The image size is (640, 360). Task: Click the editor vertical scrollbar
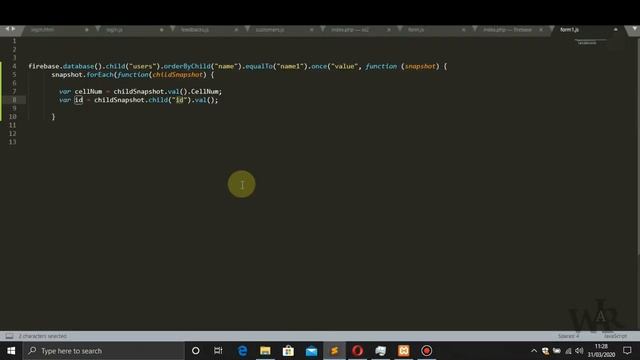(x=638, y=147)
